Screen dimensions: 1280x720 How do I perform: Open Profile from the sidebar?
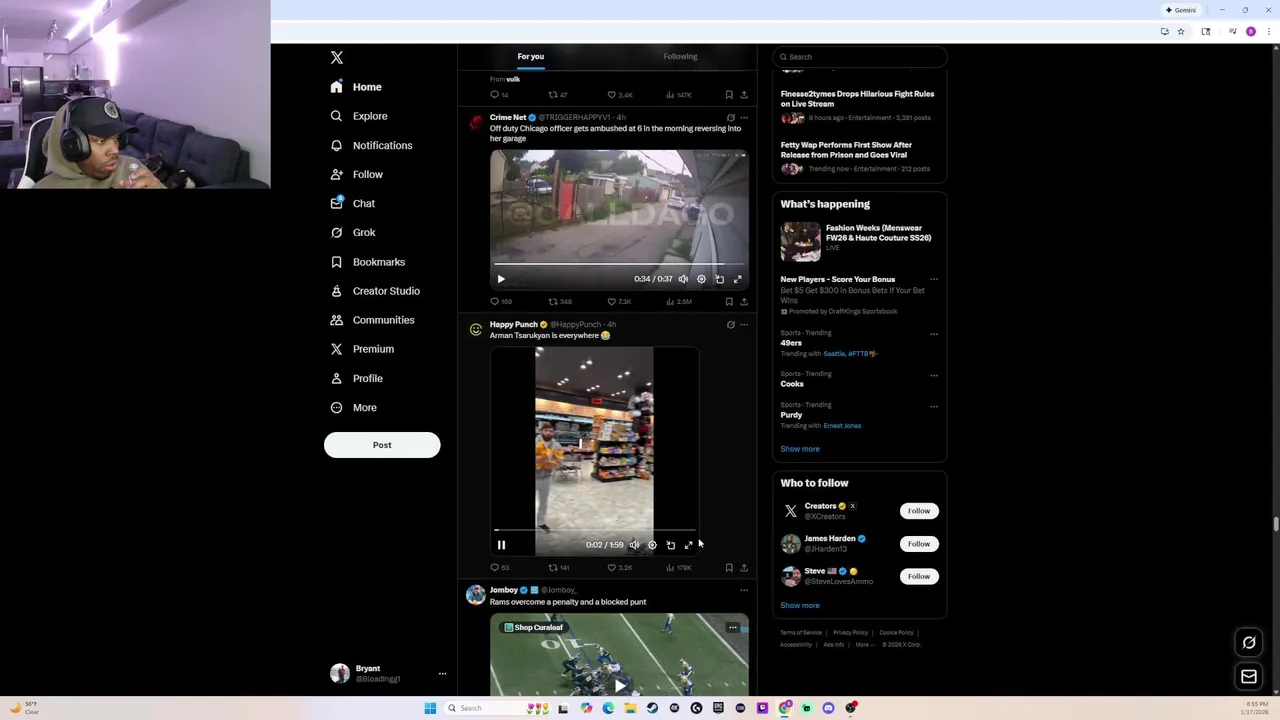pos(357,378)
